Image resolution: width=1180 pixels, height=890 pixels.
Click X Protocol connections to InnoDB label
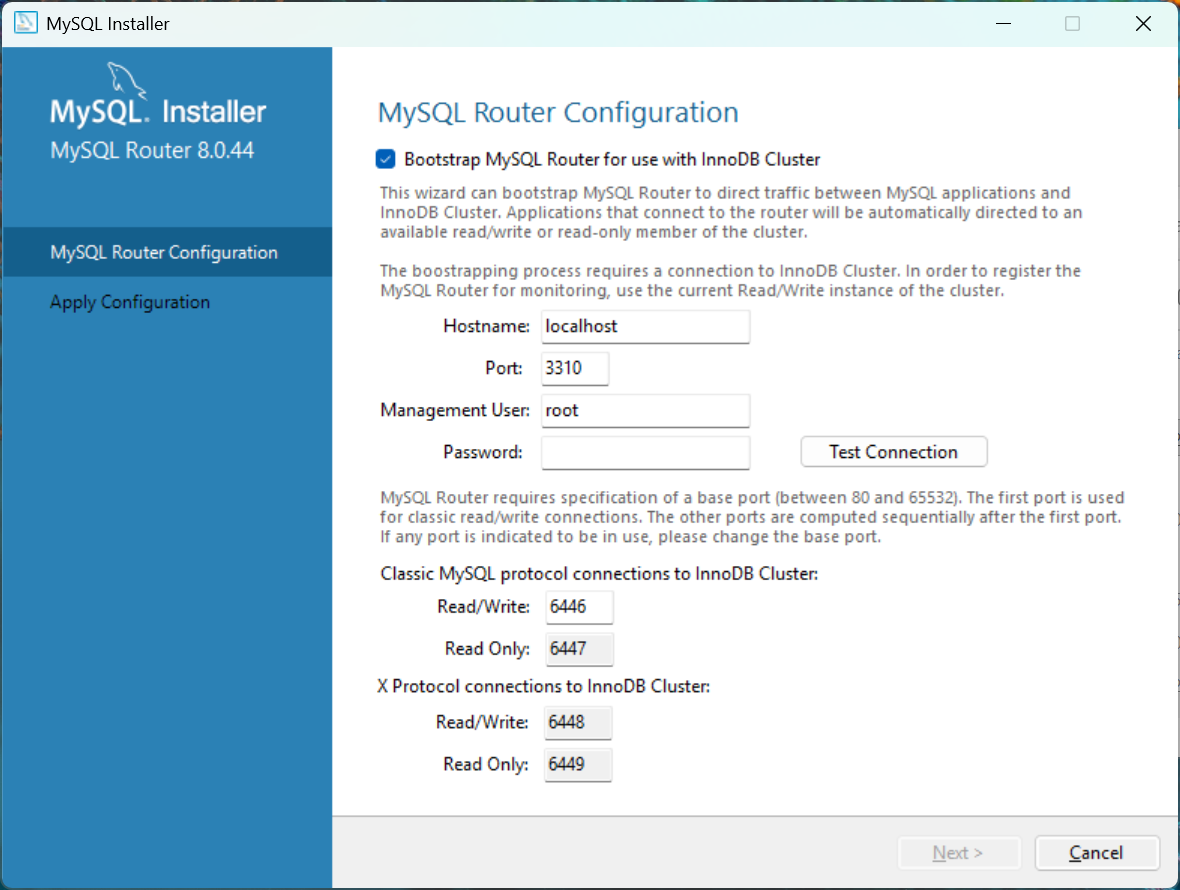tap(543, 686)
